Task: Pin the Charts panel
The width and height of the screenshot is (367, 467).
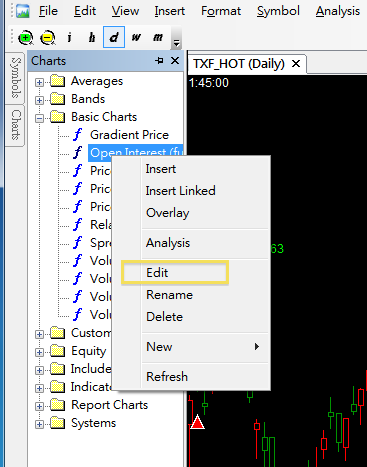Action: pyautogui.click(x=159, y=61)
